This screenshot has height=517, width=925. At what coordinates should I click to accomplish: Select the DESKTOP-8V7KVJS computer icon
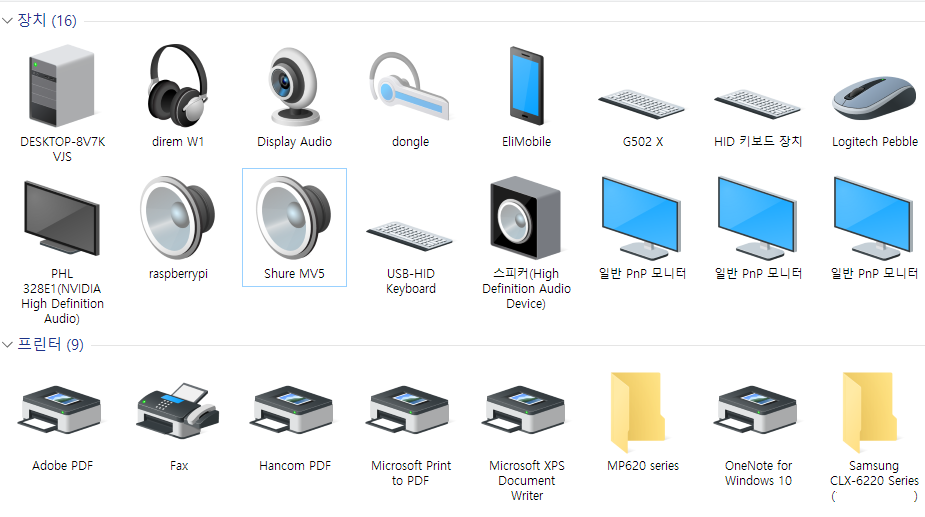click(62, 86)
